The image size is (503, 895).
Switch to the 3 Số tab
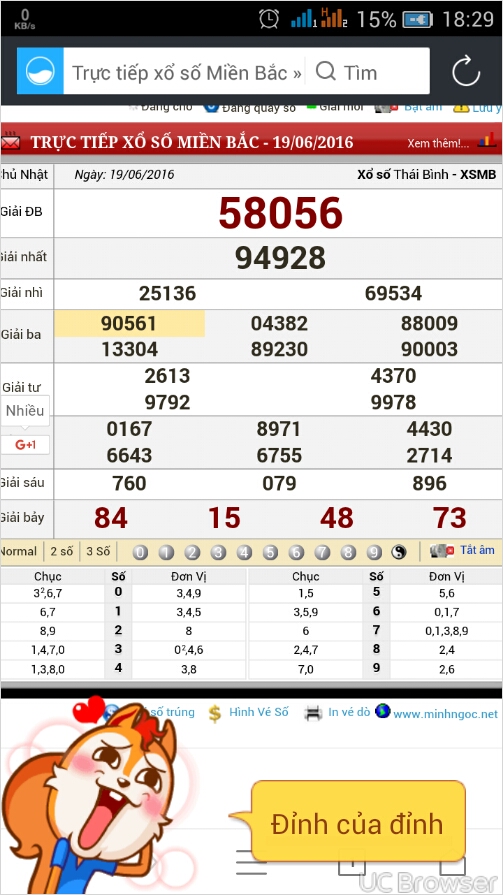pos(98,551)
